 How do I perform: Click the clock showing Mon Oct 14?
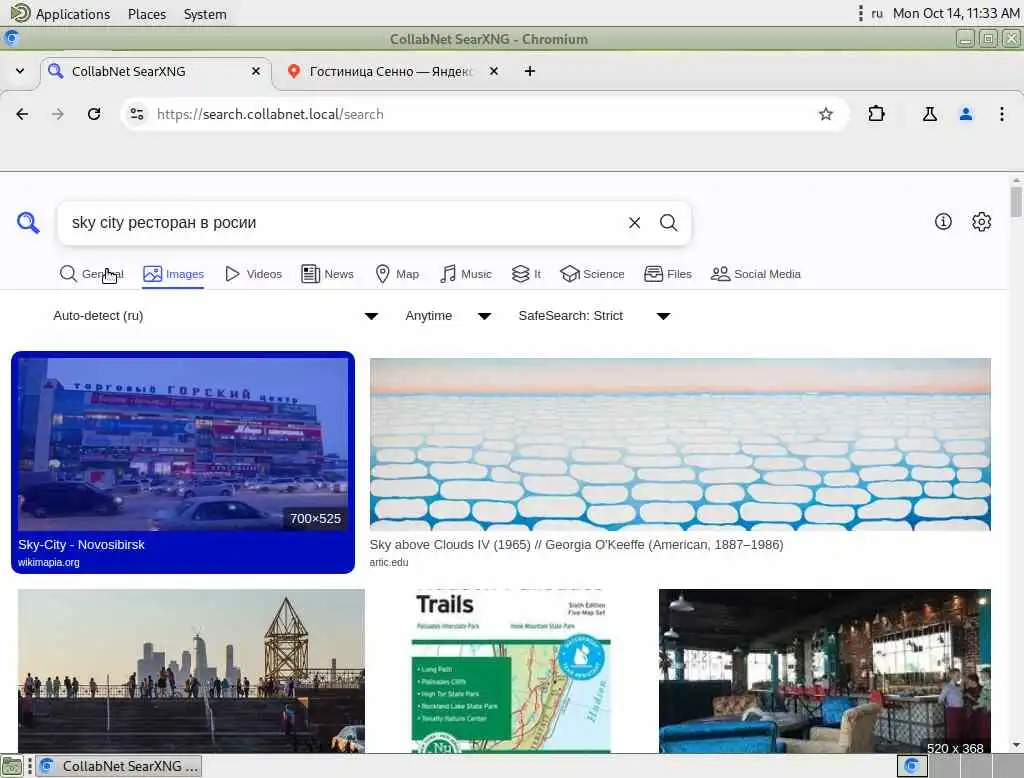coord(955,14)
